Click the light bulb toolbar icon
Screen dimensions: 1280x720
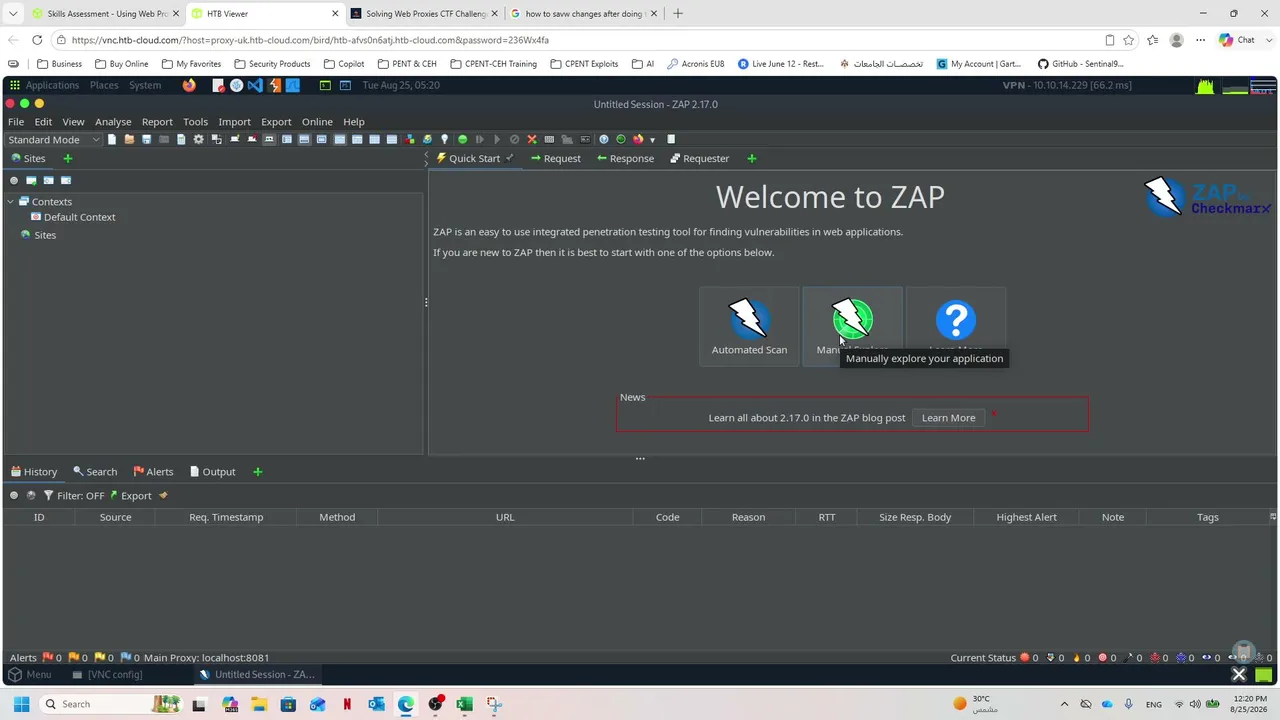click(444, 139)
